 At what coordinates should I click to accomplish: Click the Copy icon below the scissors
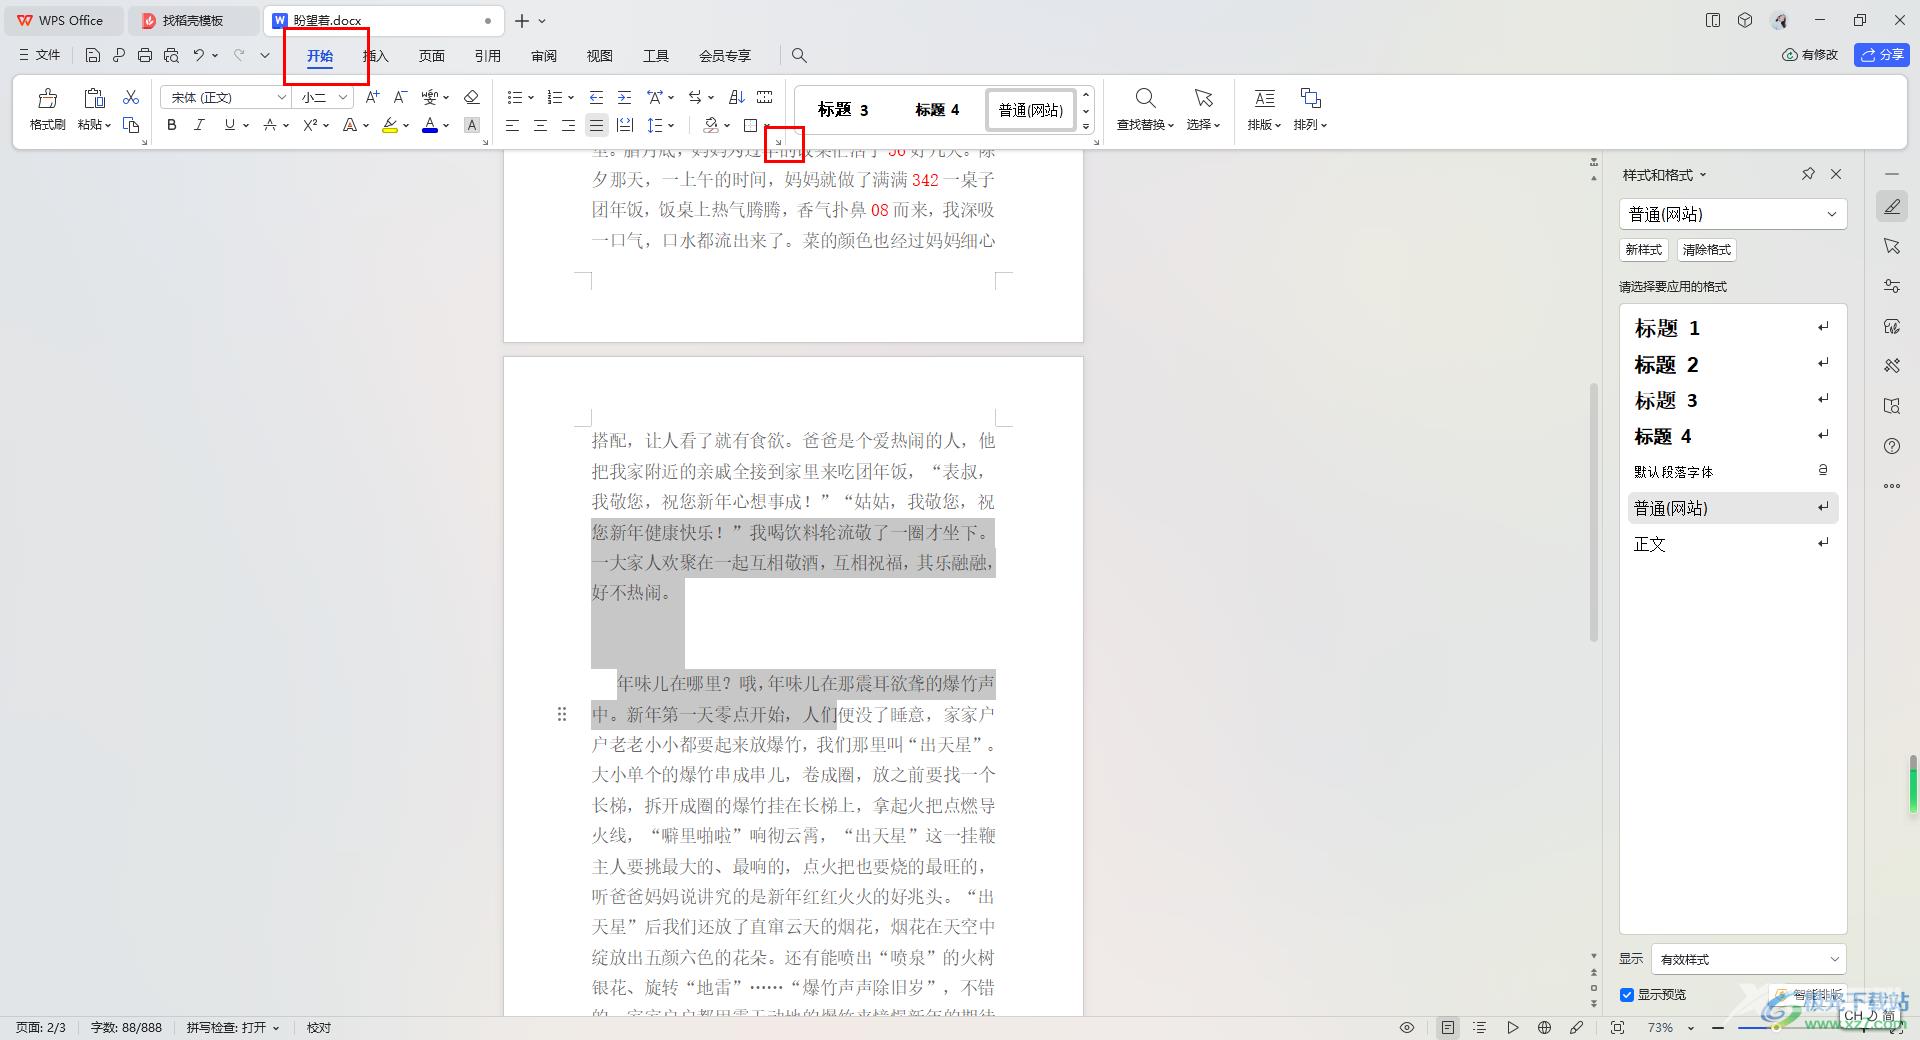point(131,125)
